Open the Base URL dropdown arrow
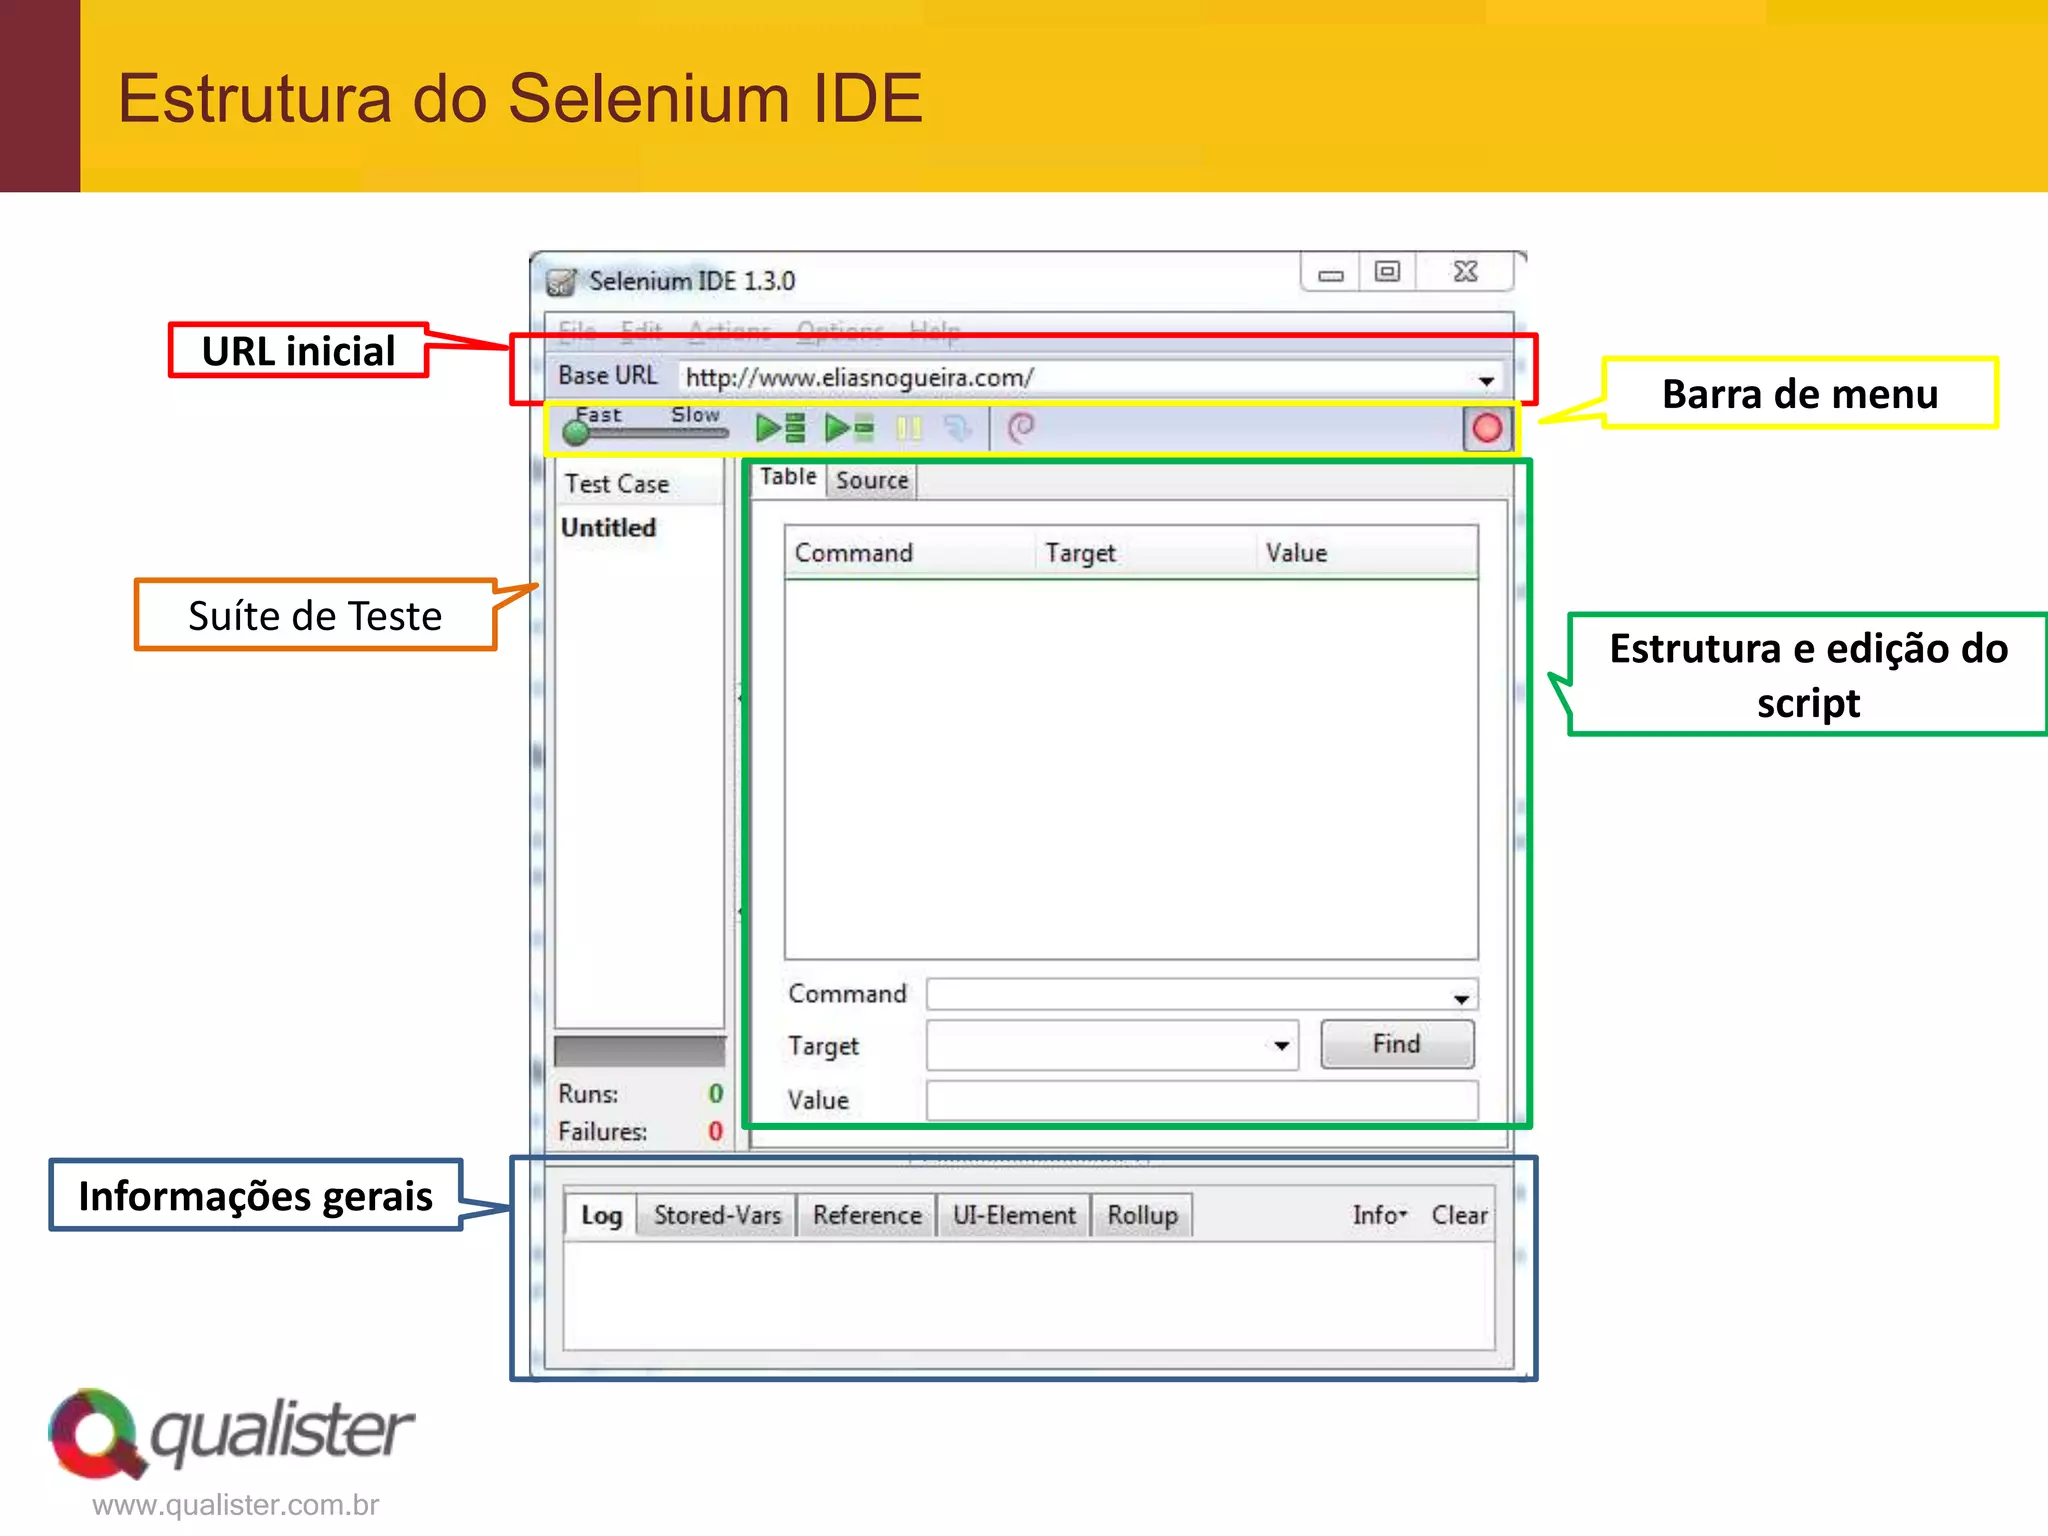Viewport: 2048px width, 1536px height. 1486,380
